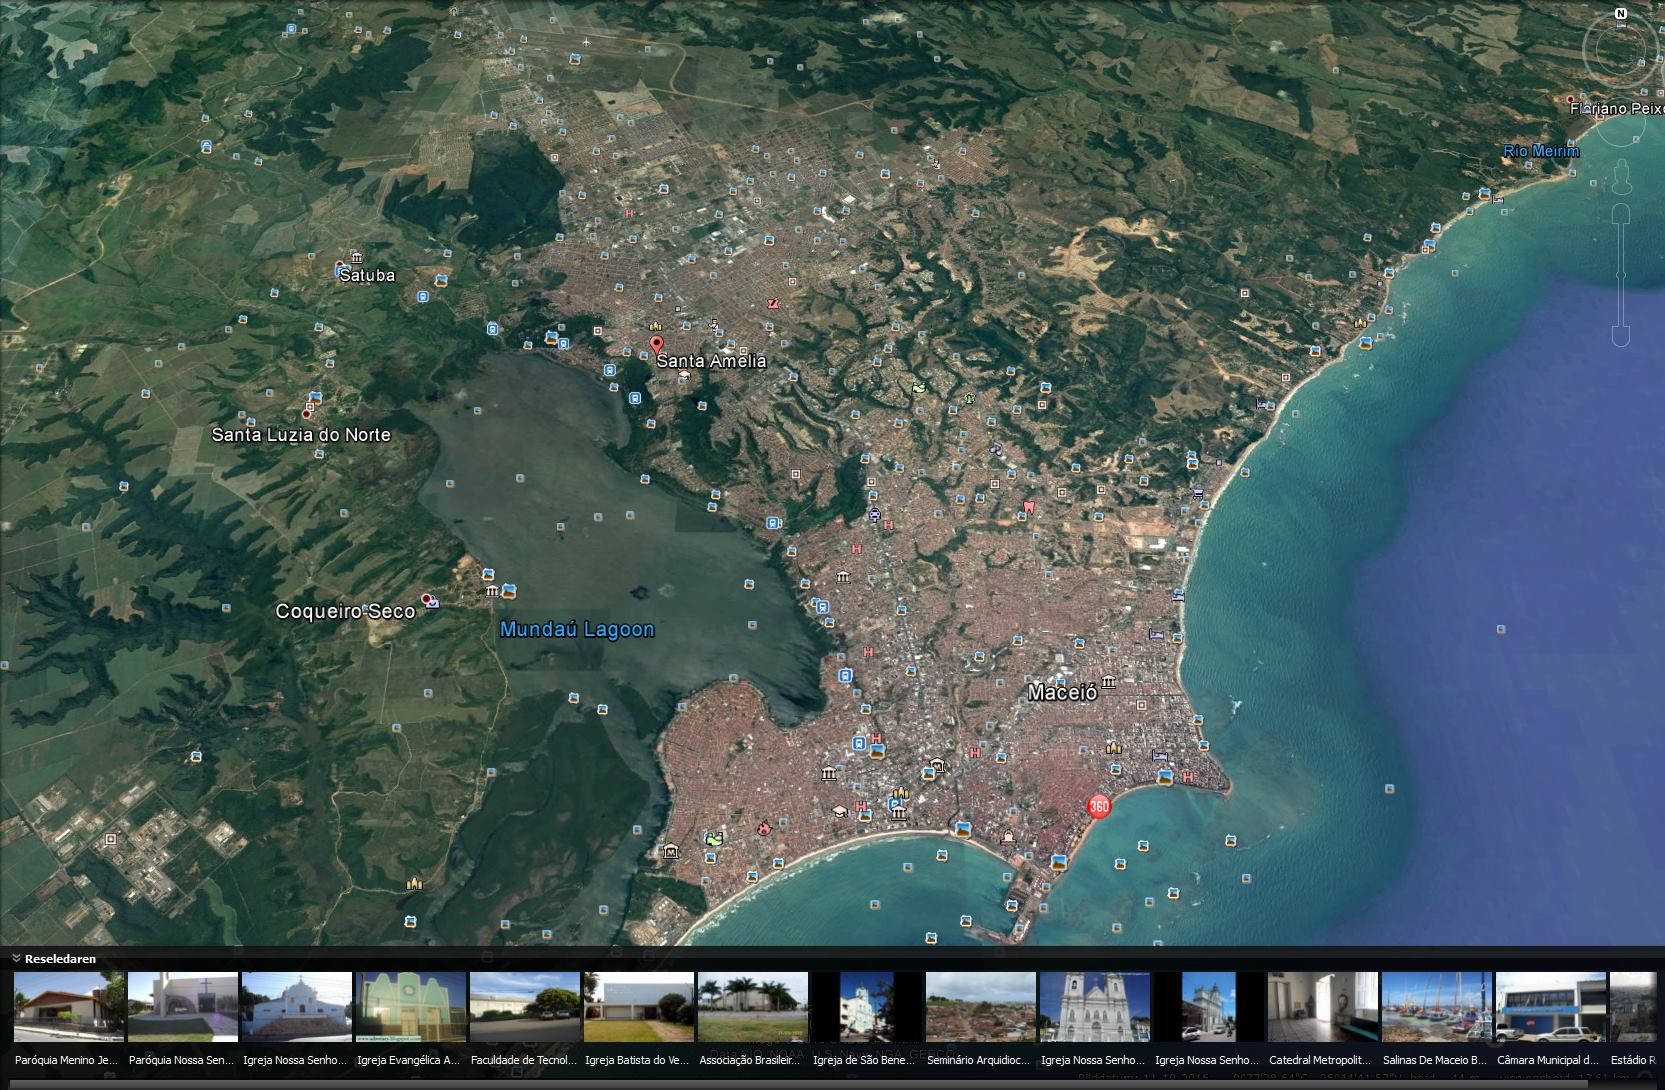Click the red flag map icon
Viewport: 1665px width, 1090px height.
772,303
